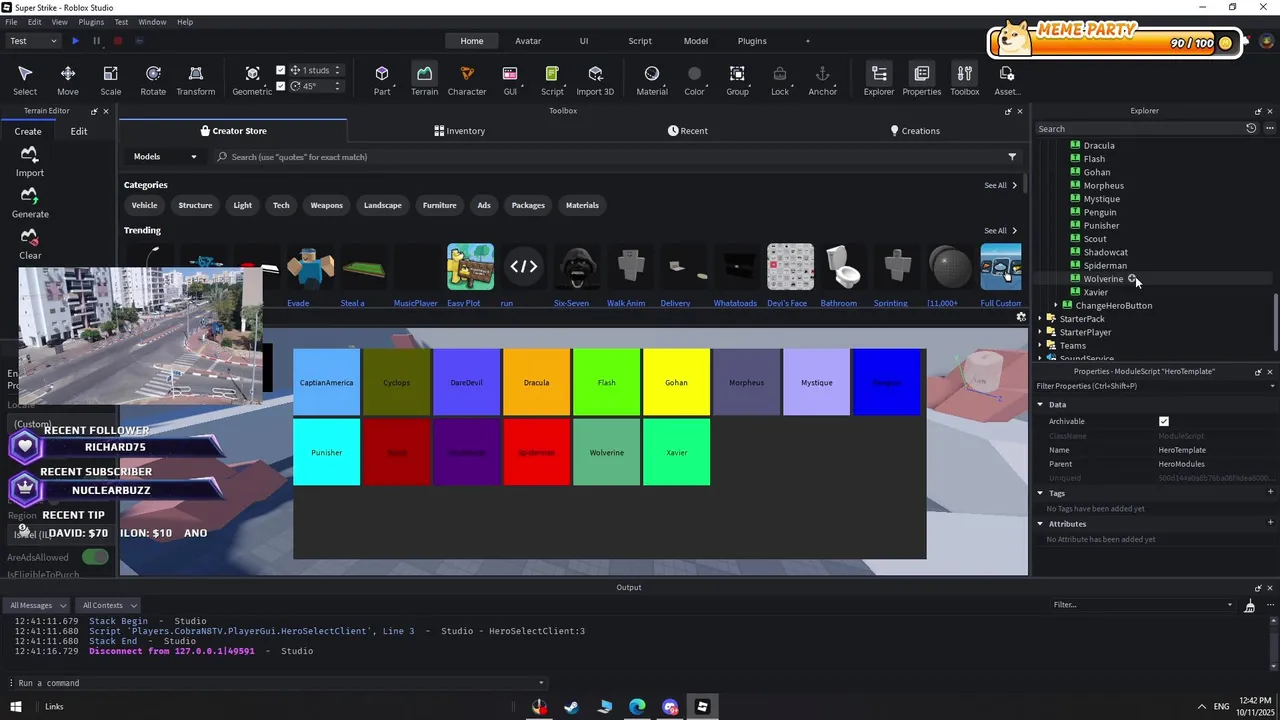Viewport: 1280px width, 720px height.
Task: Start the play test button
Action: [x=75, y=41]
